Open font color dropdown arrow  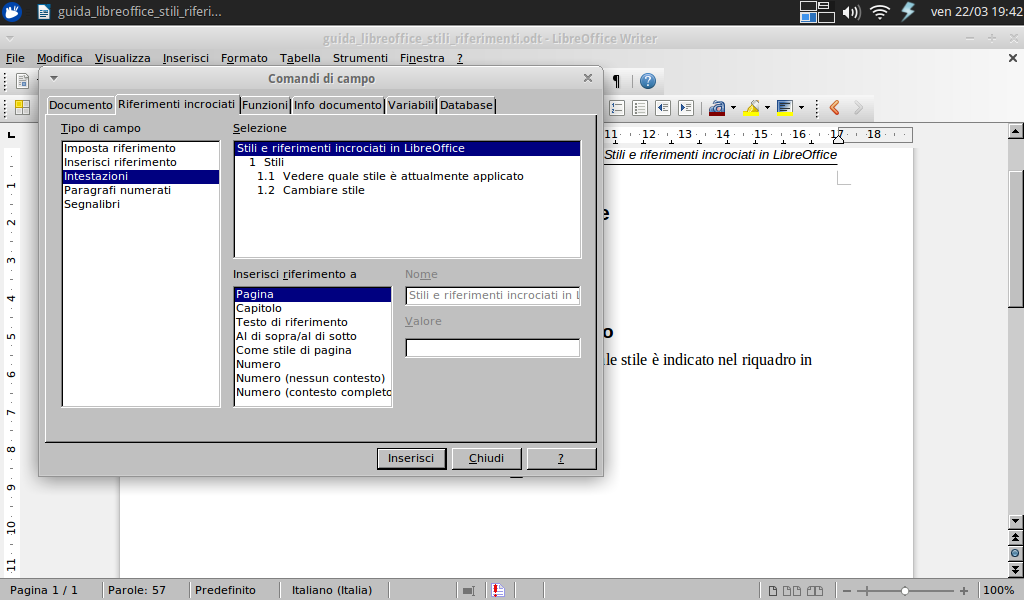[x=733, y=108]
